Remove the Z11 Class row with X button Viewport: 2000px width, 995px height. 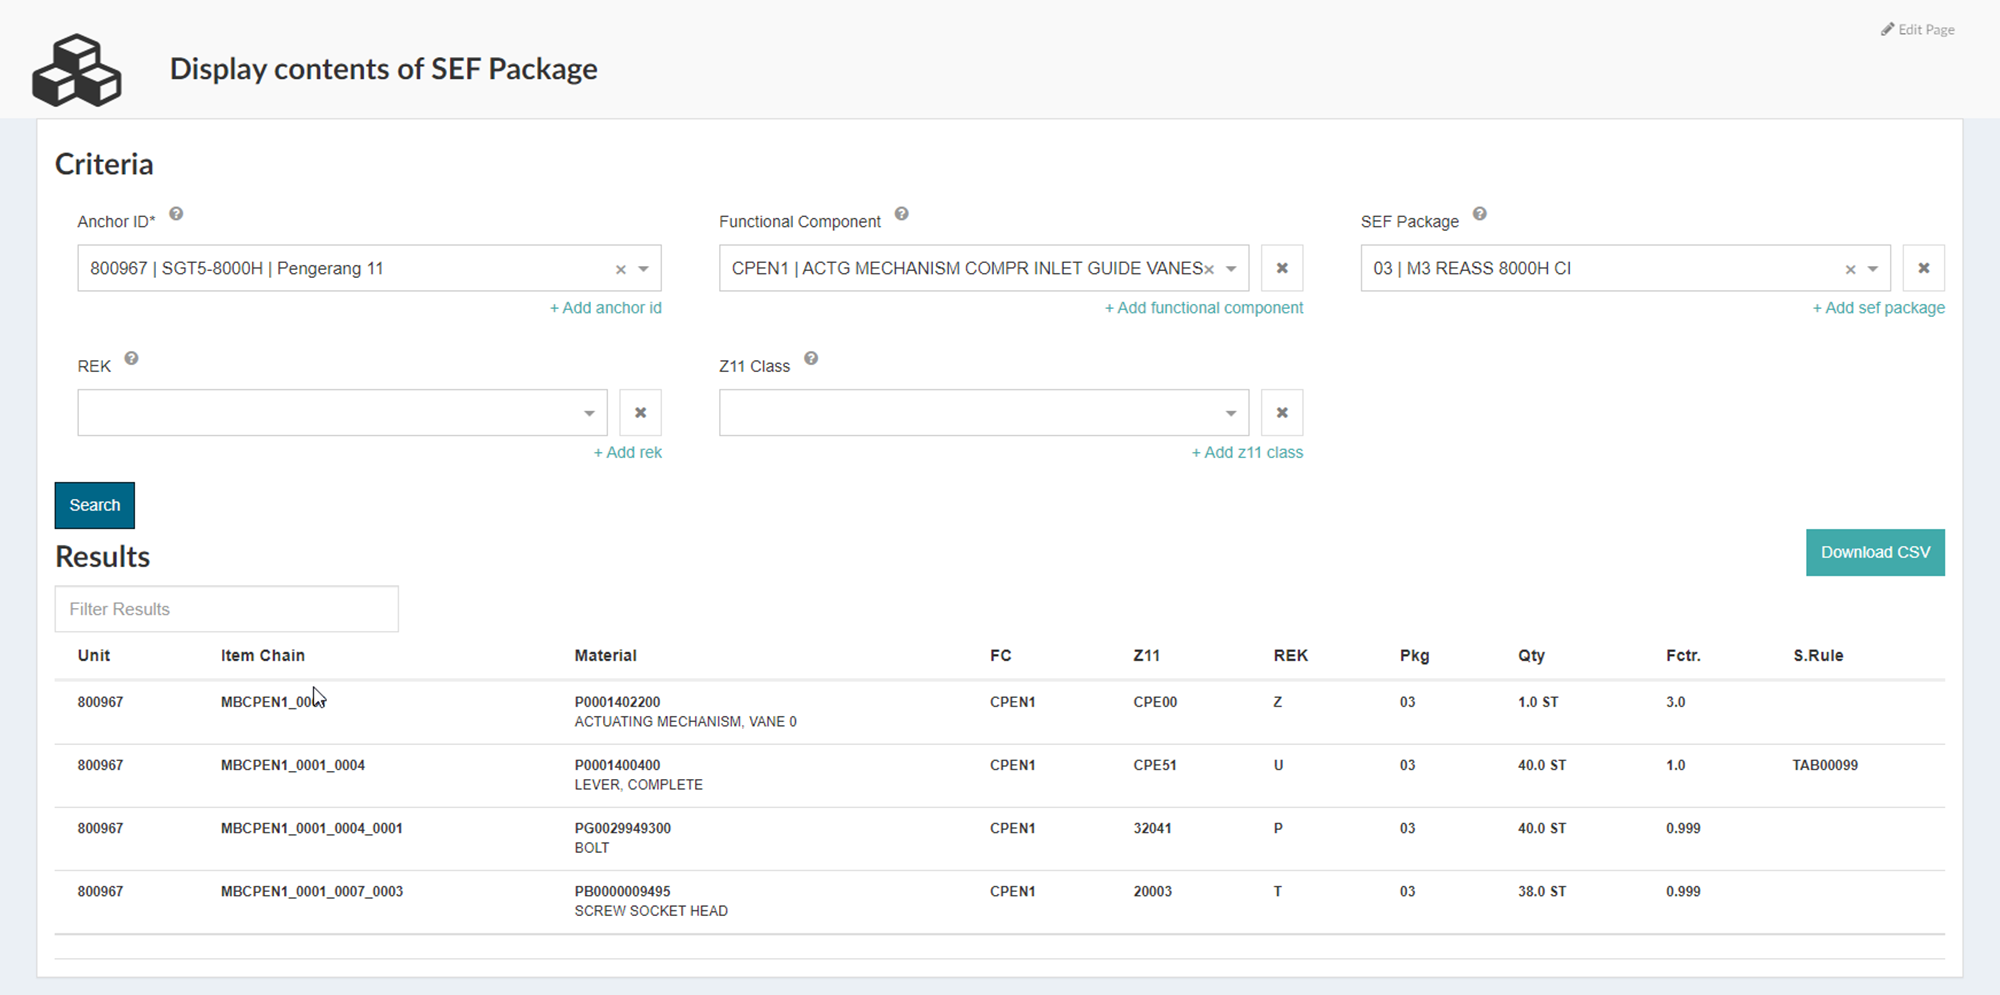pos(1282,413)
